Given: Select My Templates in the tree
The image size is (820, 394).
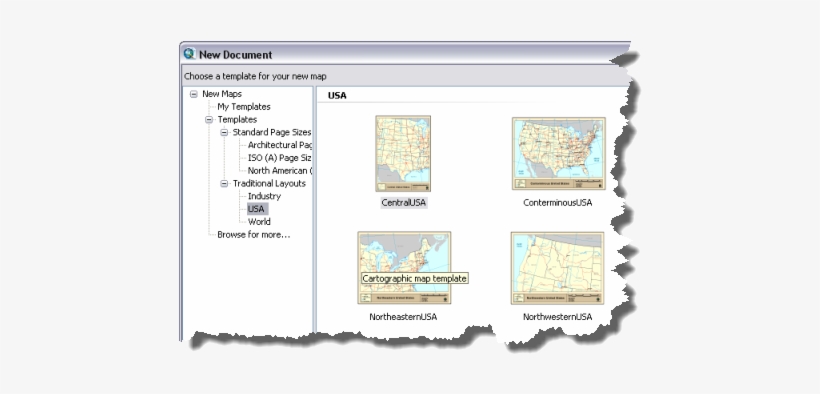Looking at the screenshot, I should point(244,107).
